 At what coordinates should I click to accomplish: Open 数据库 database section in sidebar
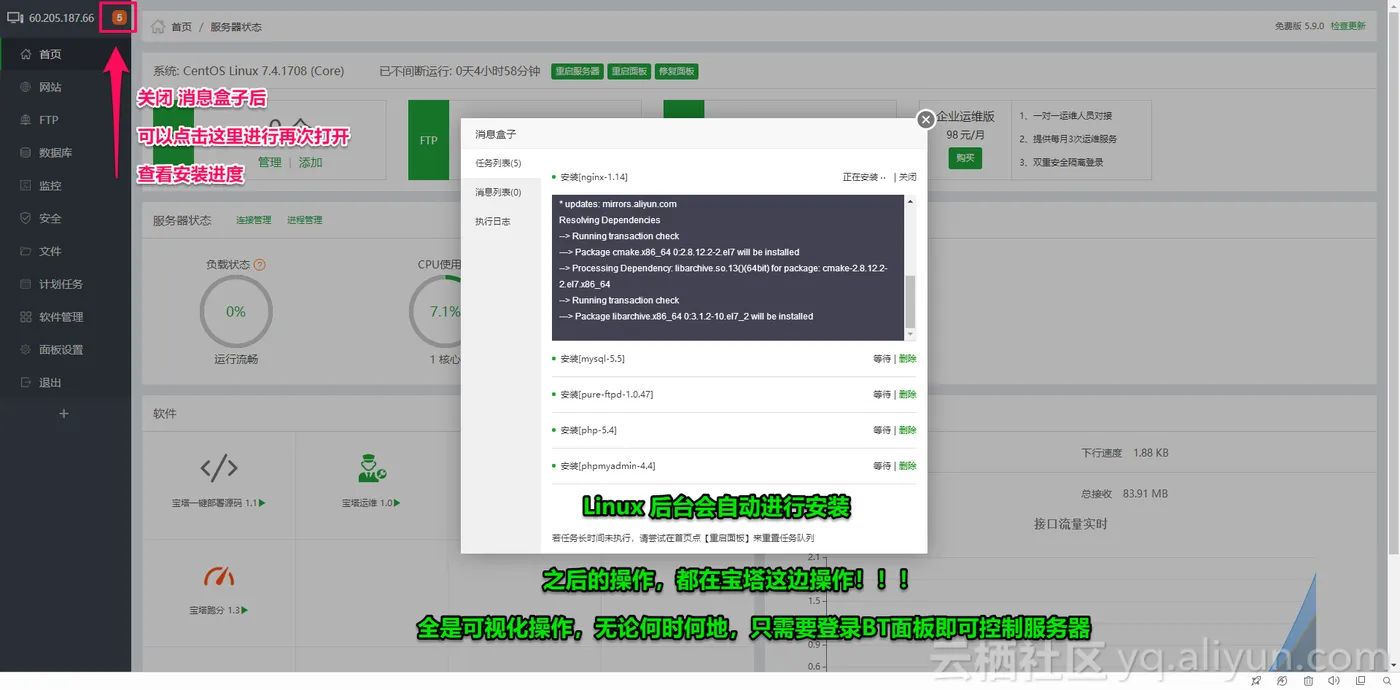pyautogui.click(x=65, y=153)
